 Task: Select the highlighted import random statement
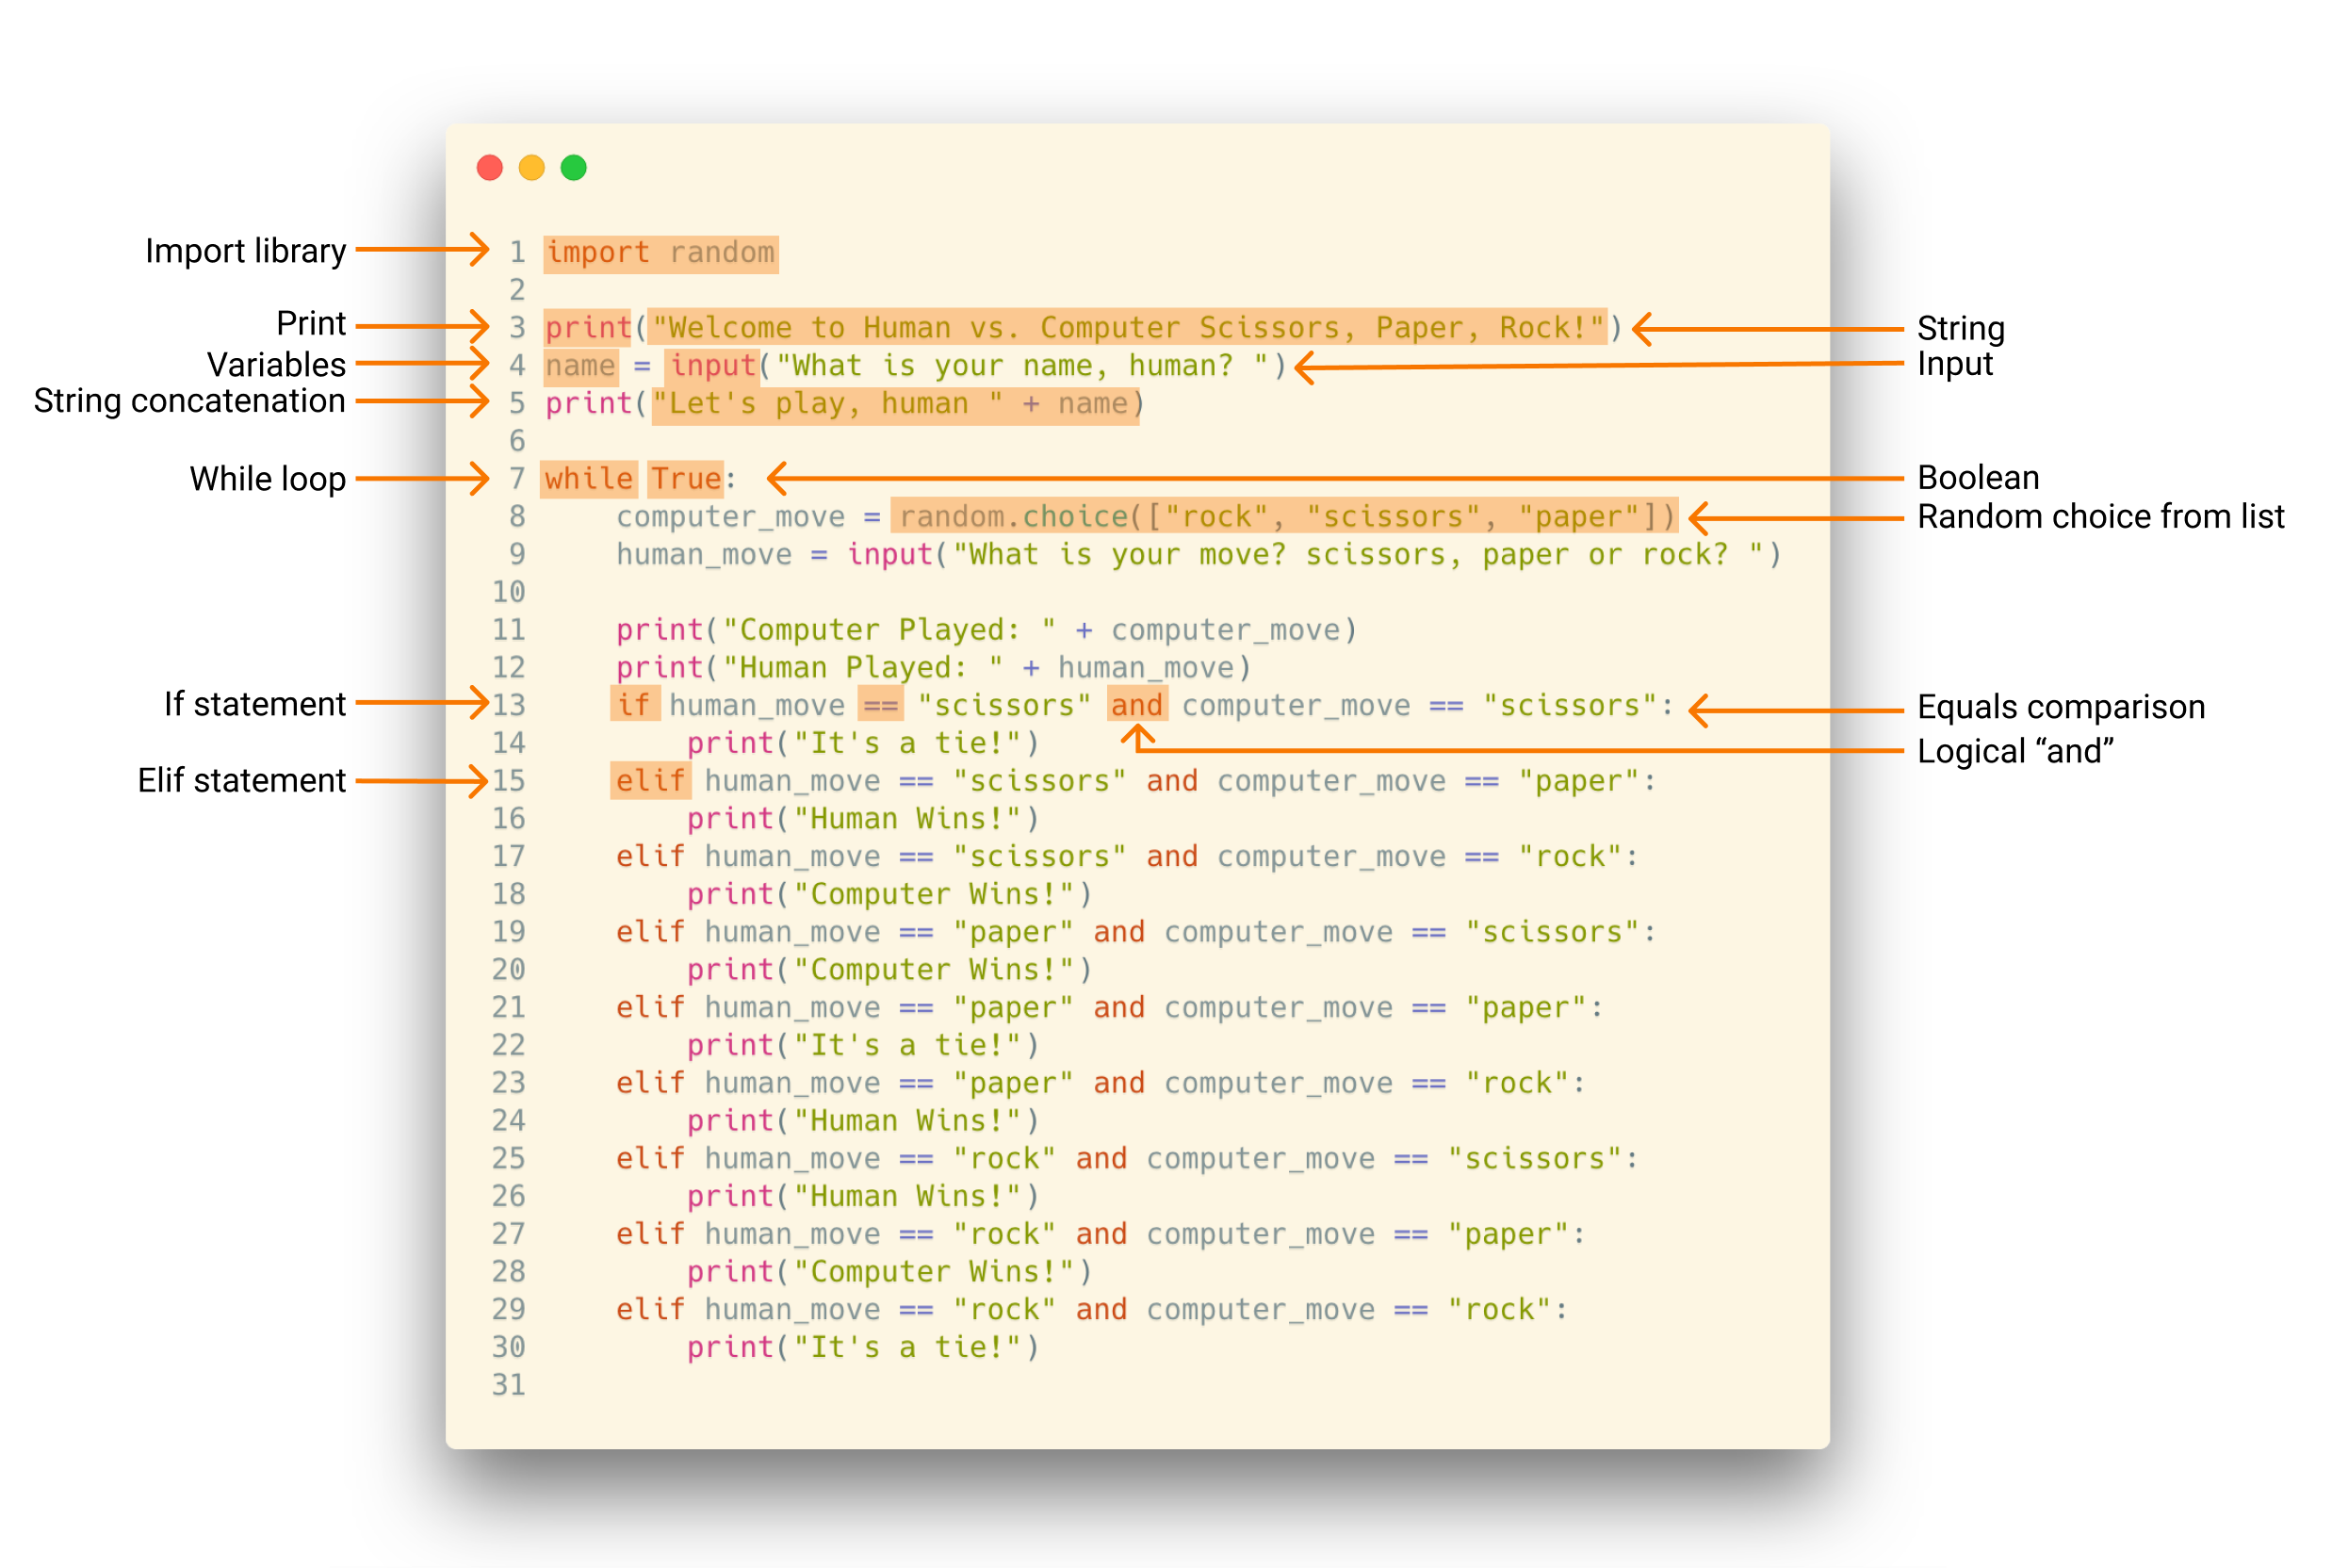point(660,252)
